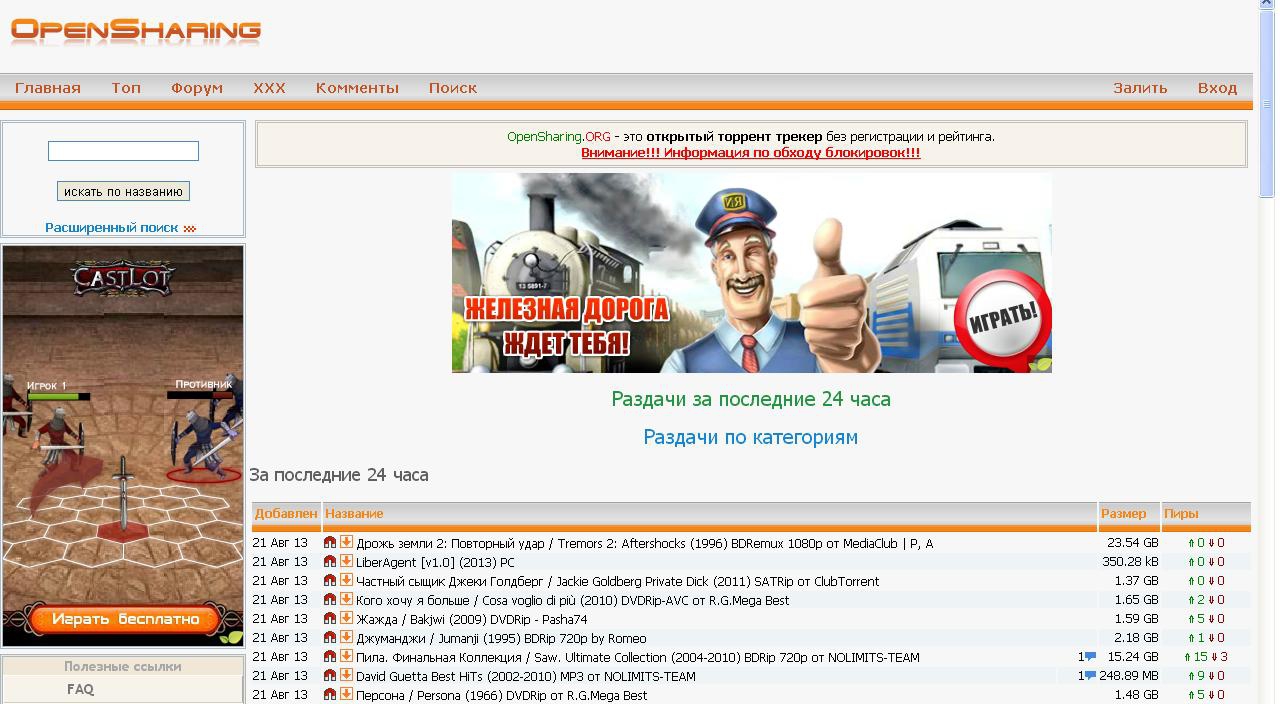Sort table by Добавлен column

pos(286,513)
